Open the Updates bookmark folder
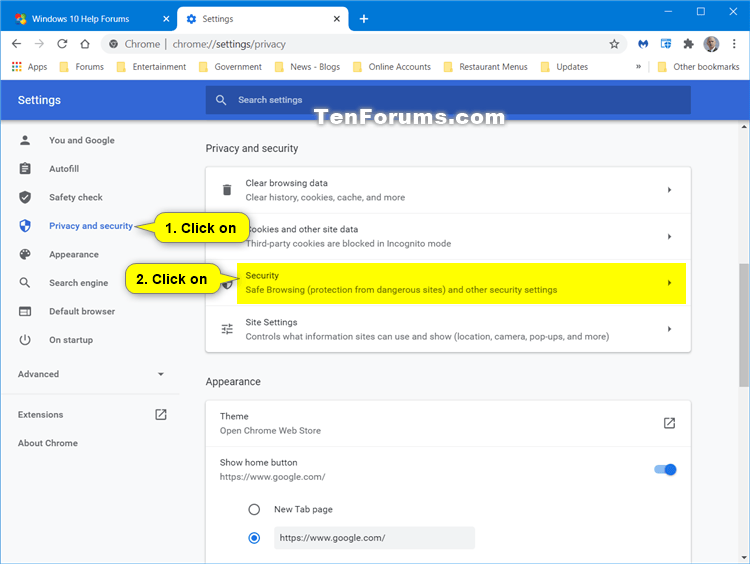The height and width of the screenshot is (564, 750). (x=564, y=66)
